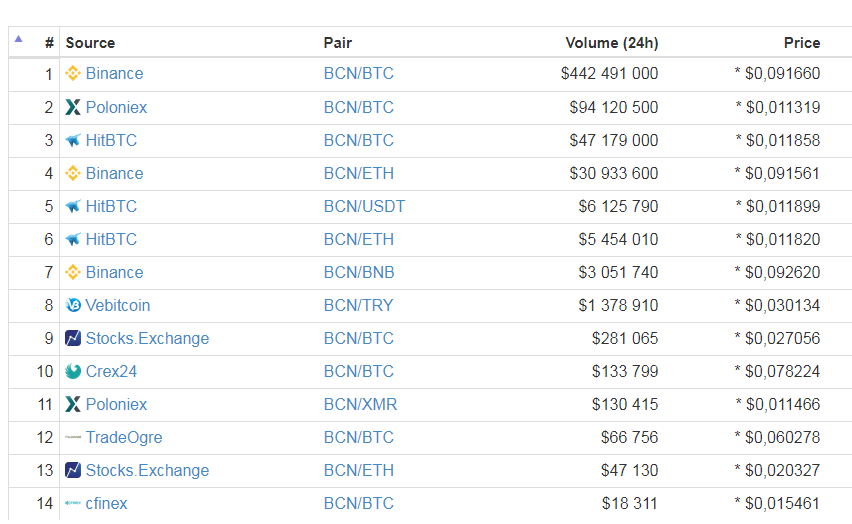Click the HitBTC logo icon in row 6
Screen dimensions: 852x524
[73, 239]
